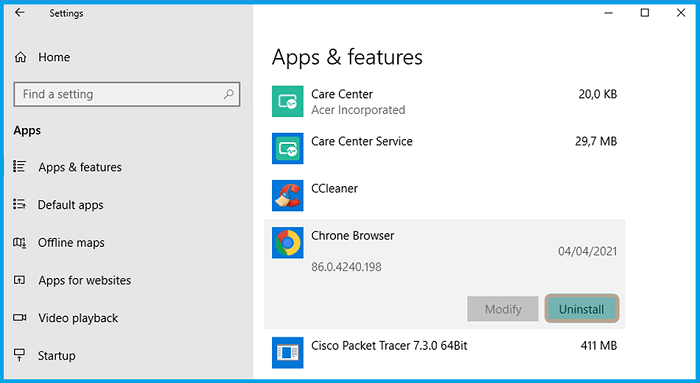The width and height of the screenshot is (700, 383).
Task: Open the Home icon in sidebar
Action: tap(21, 57)
